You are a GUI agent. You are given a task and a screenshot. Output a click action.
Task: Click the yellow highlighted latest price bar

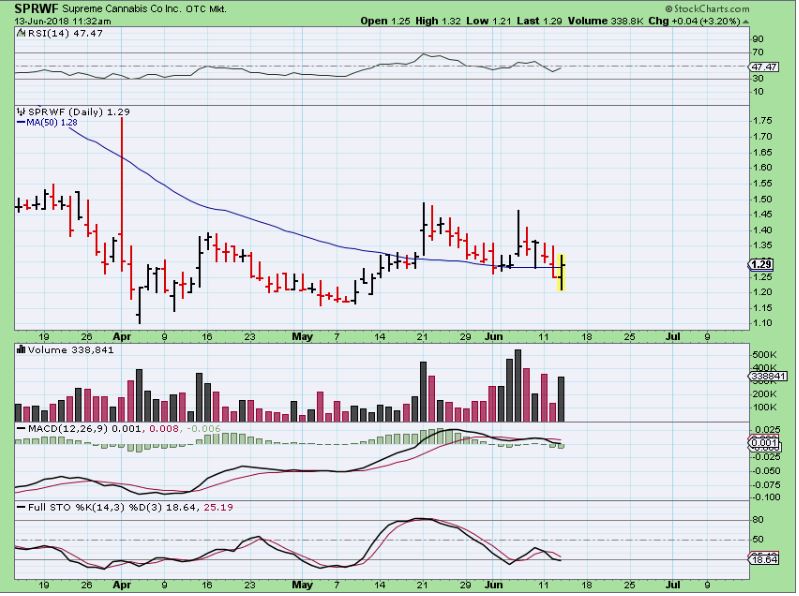pos(562,273)
